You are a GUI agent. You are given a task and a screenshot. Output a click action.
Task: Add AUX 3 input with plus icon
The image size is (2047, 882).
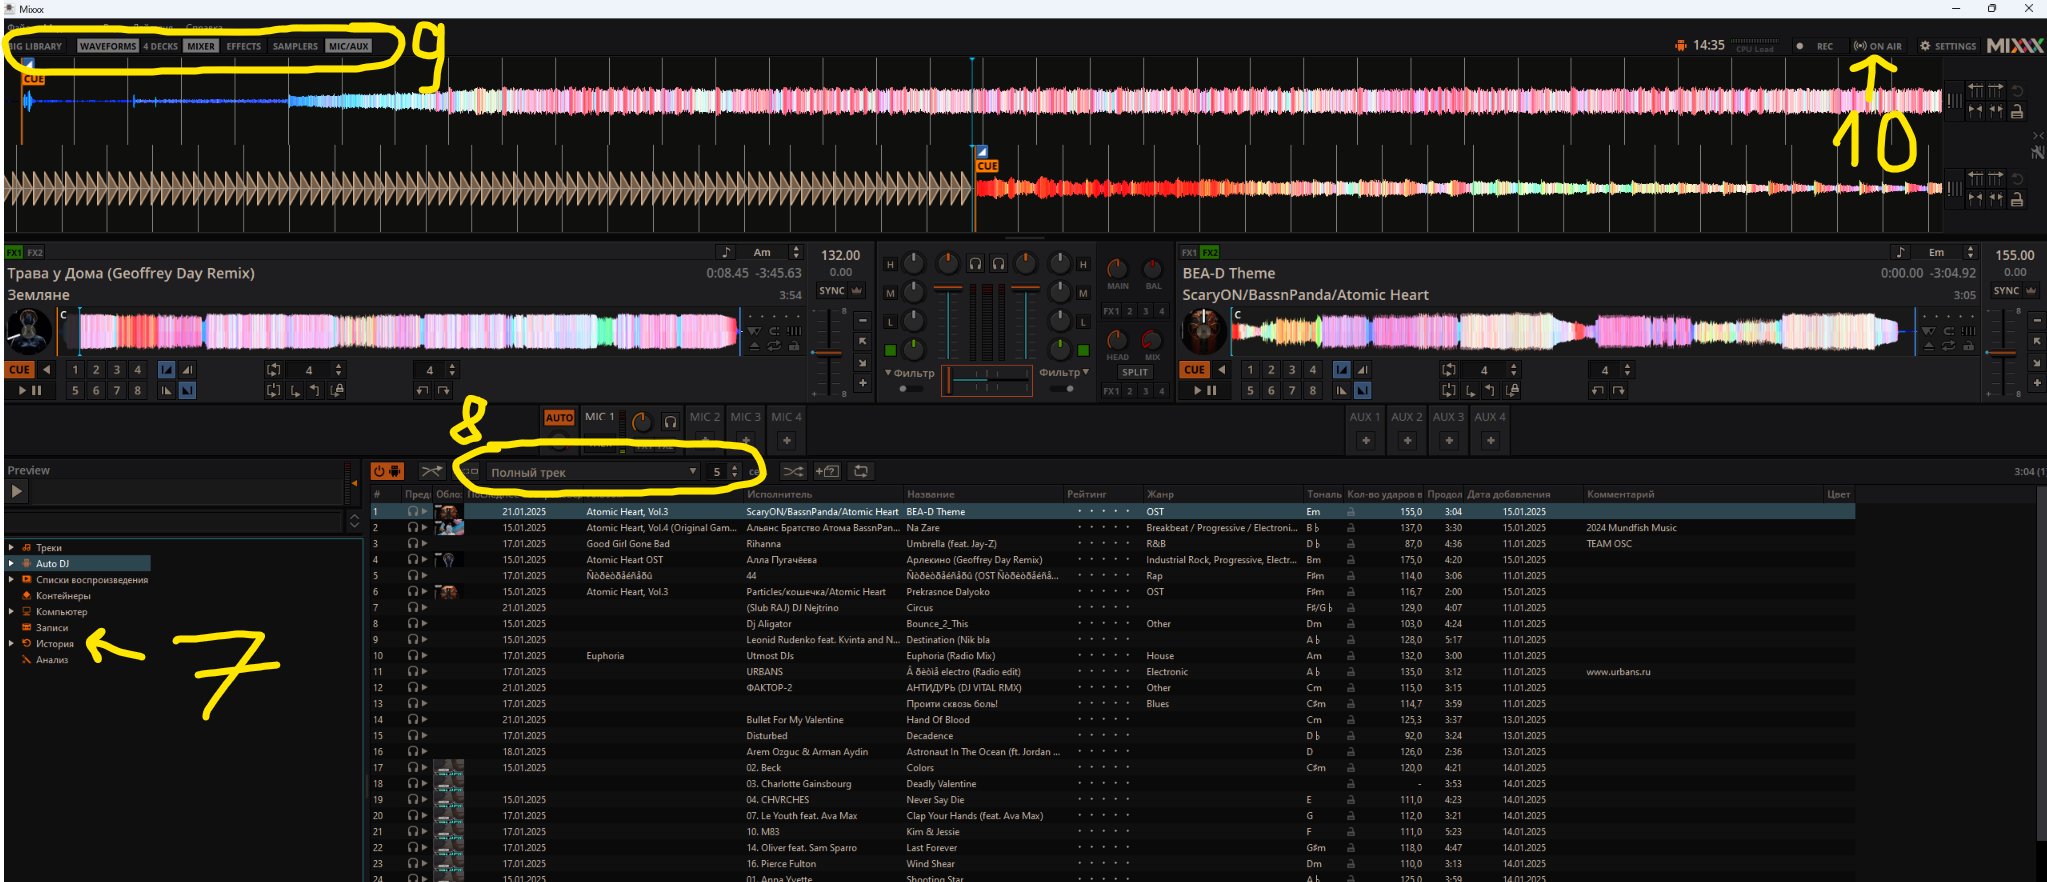(x=1449, y=440)
